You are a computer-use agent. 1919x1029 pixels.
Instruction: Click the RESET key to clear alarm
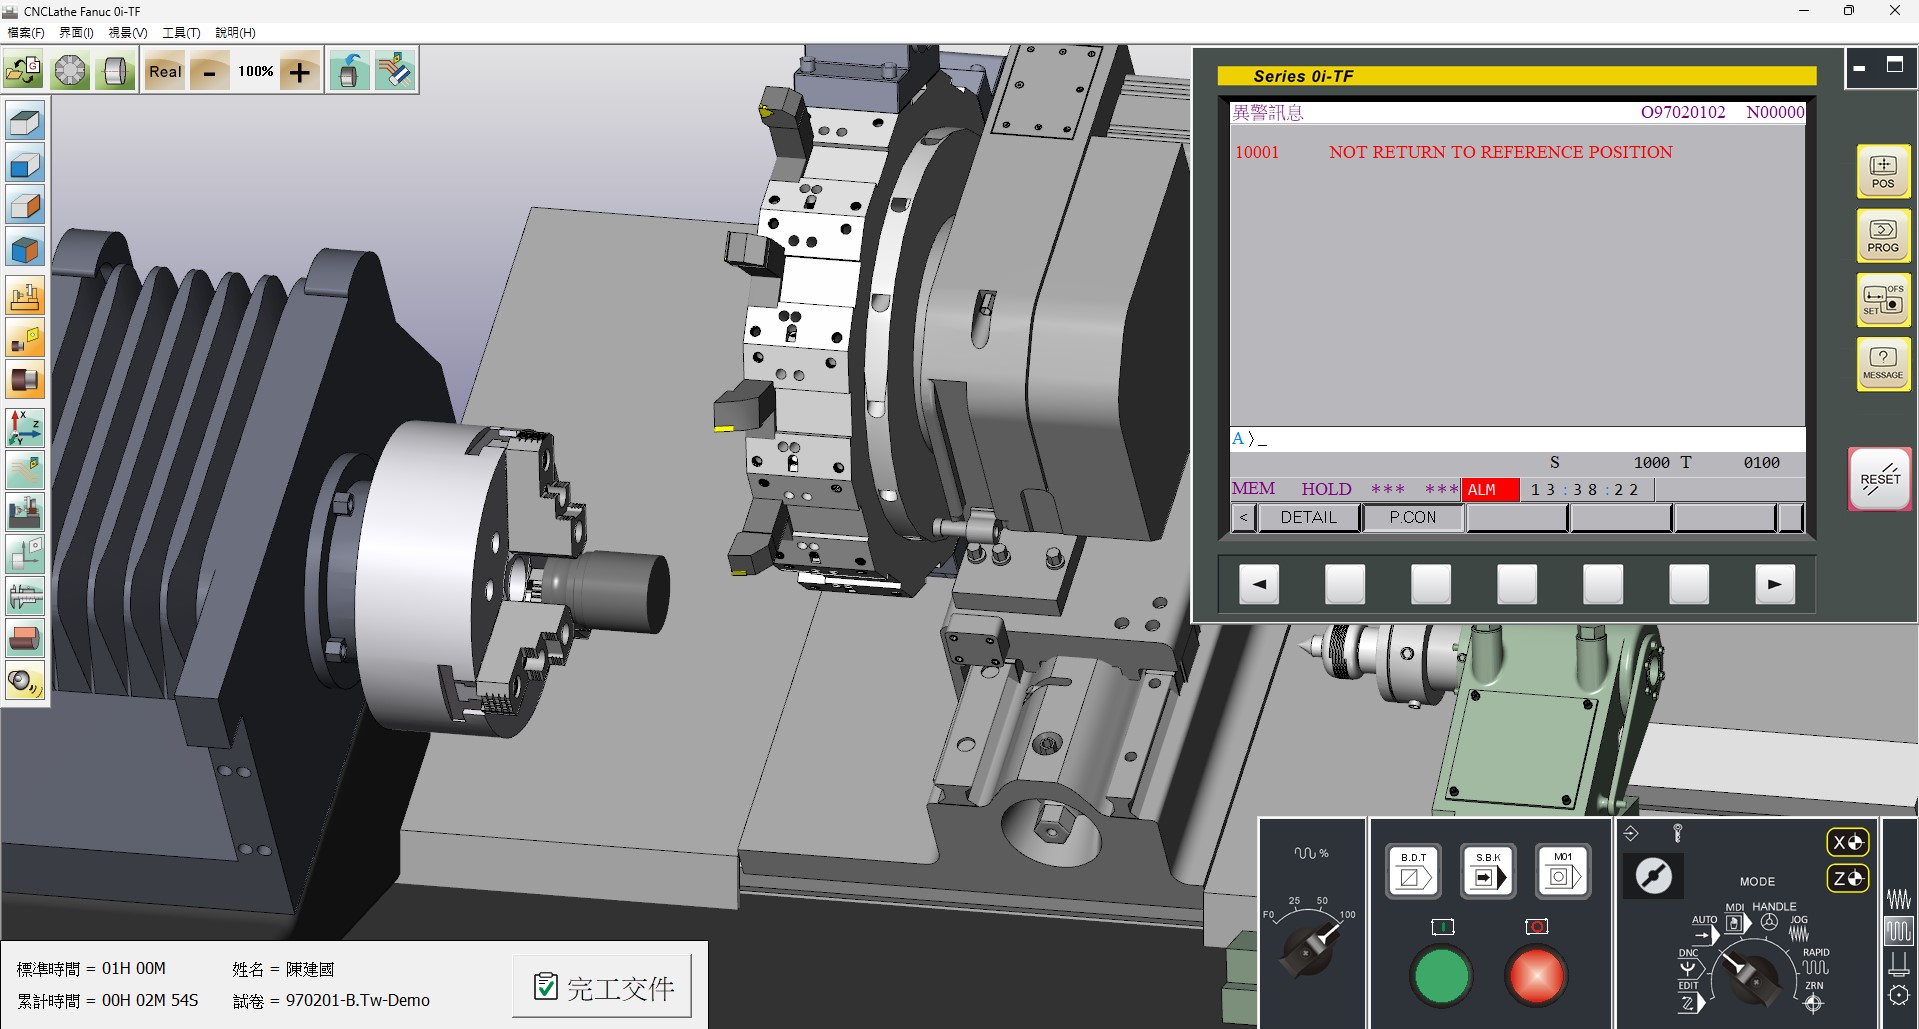1880,478
